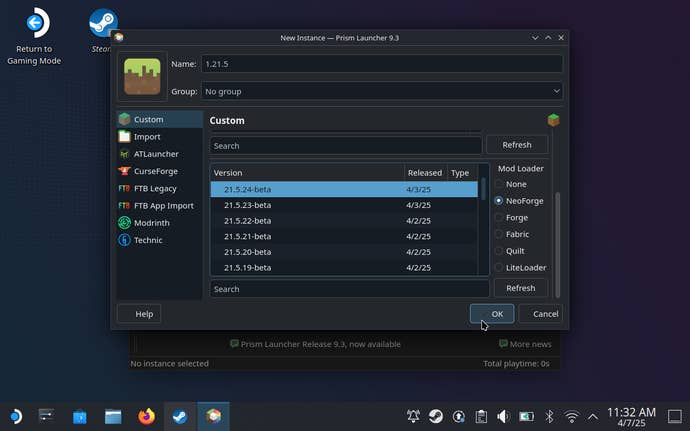The width and height of the screenshot is (690, 431).
Task: Click the upper Refresh button
Action: [517, 145]
